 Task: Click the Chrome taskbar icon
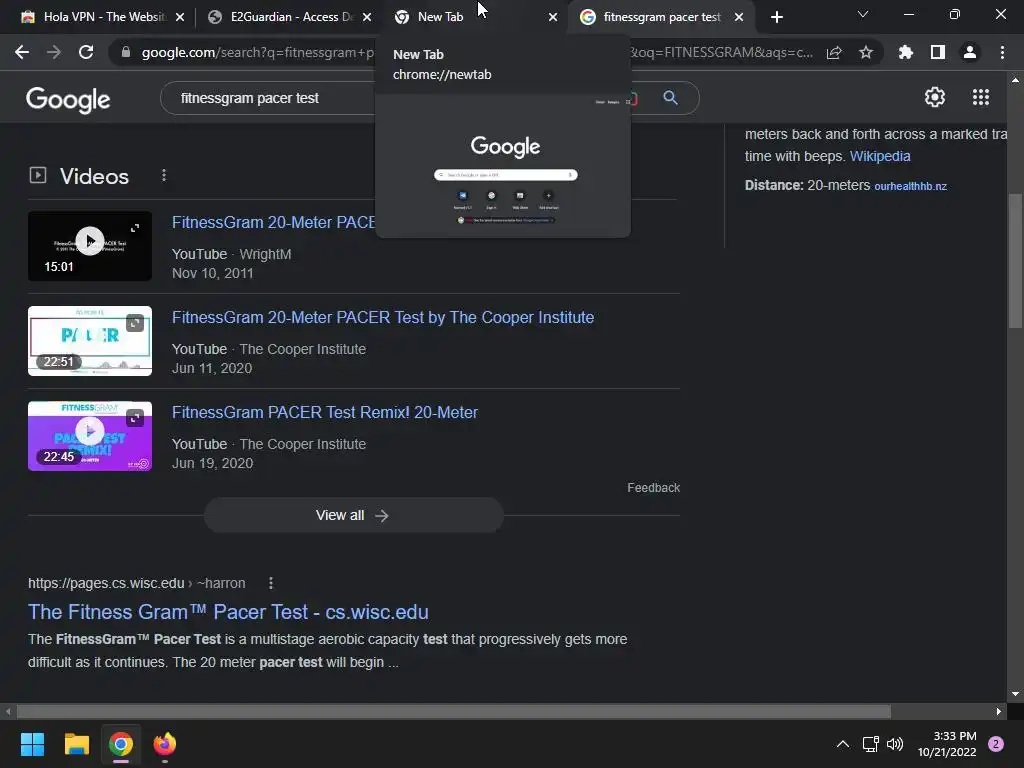pyautogui.click(x=121, y=744)
